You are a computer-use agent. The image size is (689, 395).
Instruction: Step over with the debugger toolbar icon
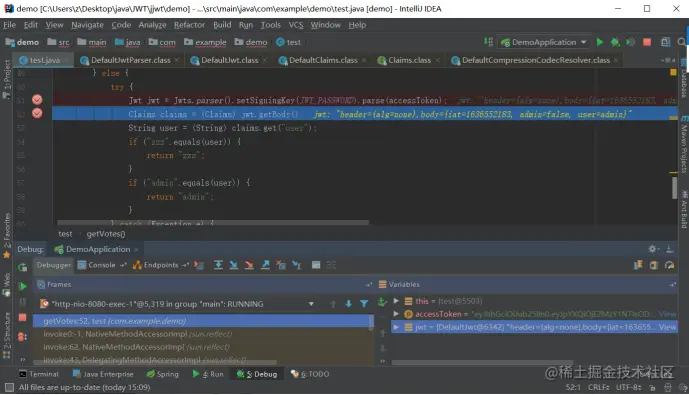pos(218,265)
